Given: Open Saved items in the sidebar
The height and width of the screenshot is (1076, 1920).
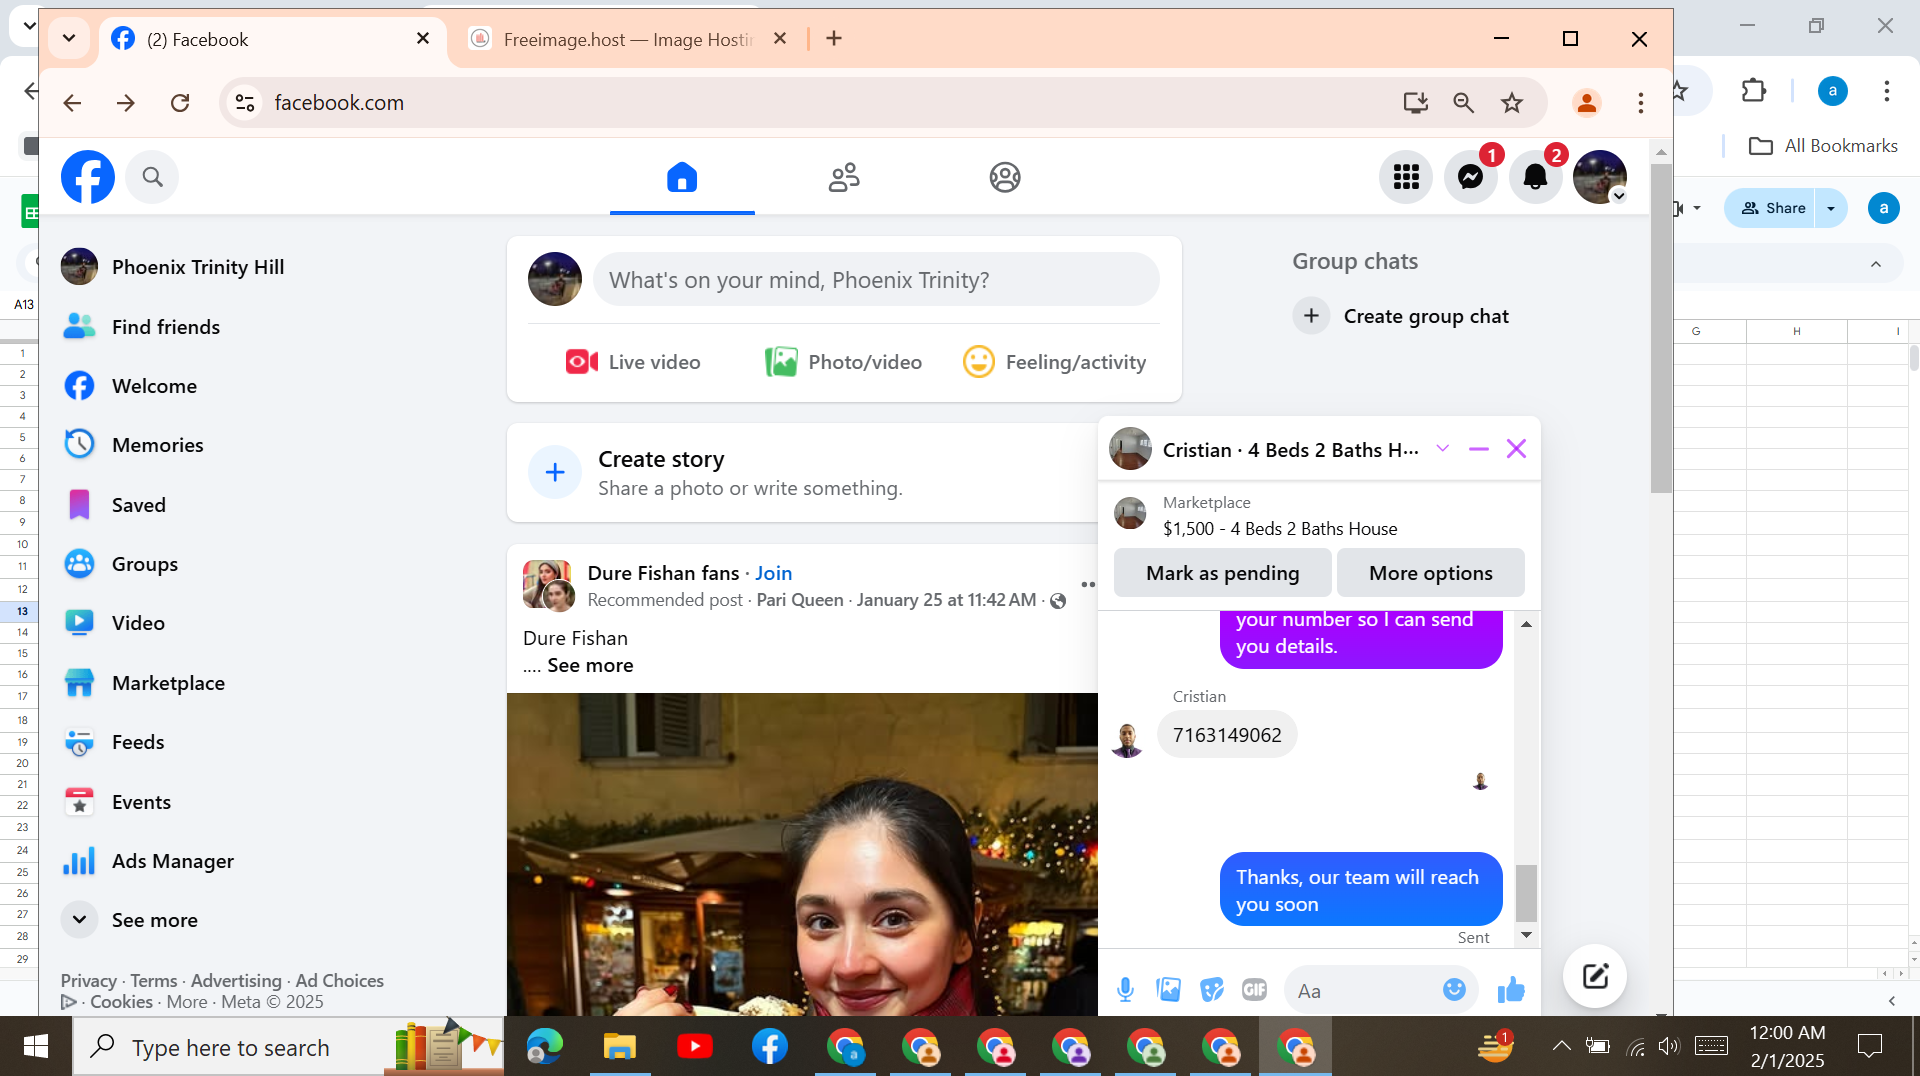Looking at the screenshot, I should point(138,505).
